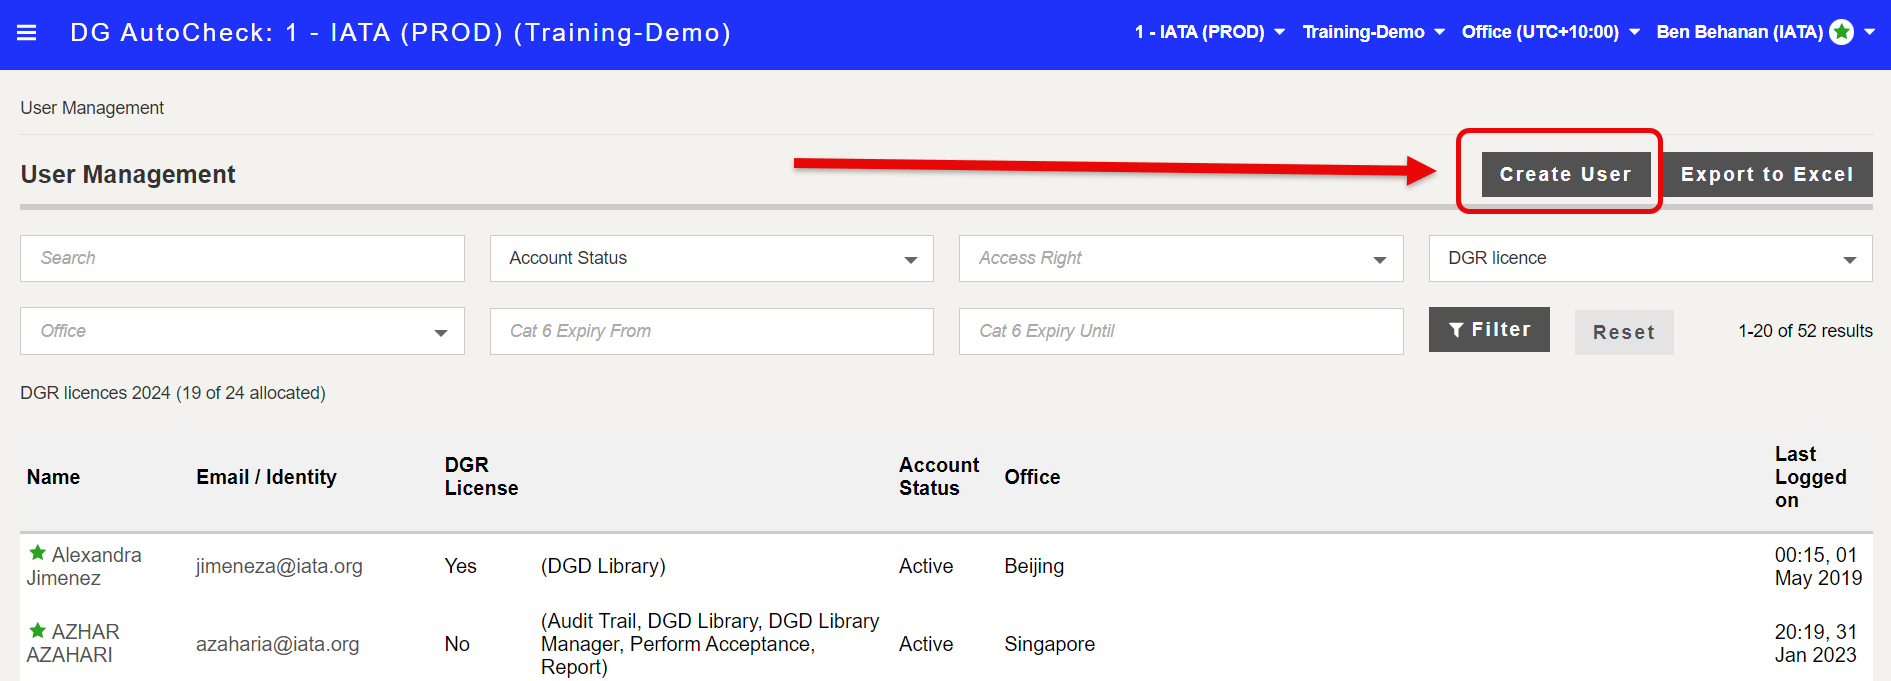Screen dimensions: 1891x681
Task: Click the DGR licences 2024 allocation text
Action: pos(173,393)
